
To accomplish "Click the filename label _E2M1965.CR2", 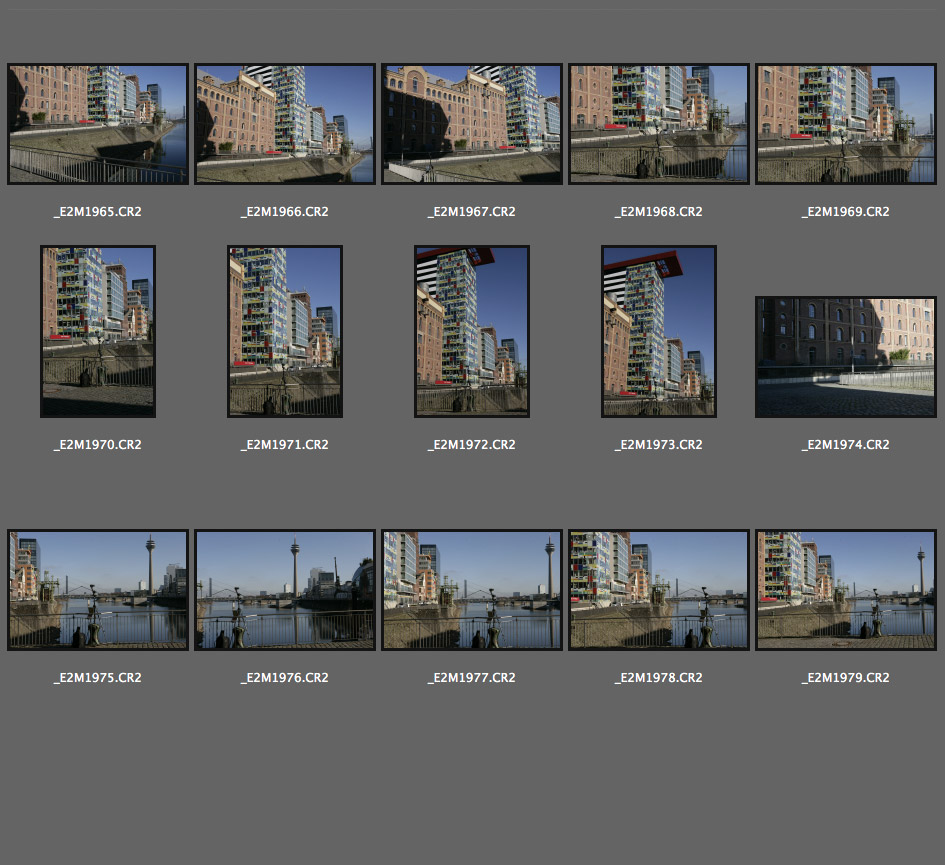I will pos(98,212).
